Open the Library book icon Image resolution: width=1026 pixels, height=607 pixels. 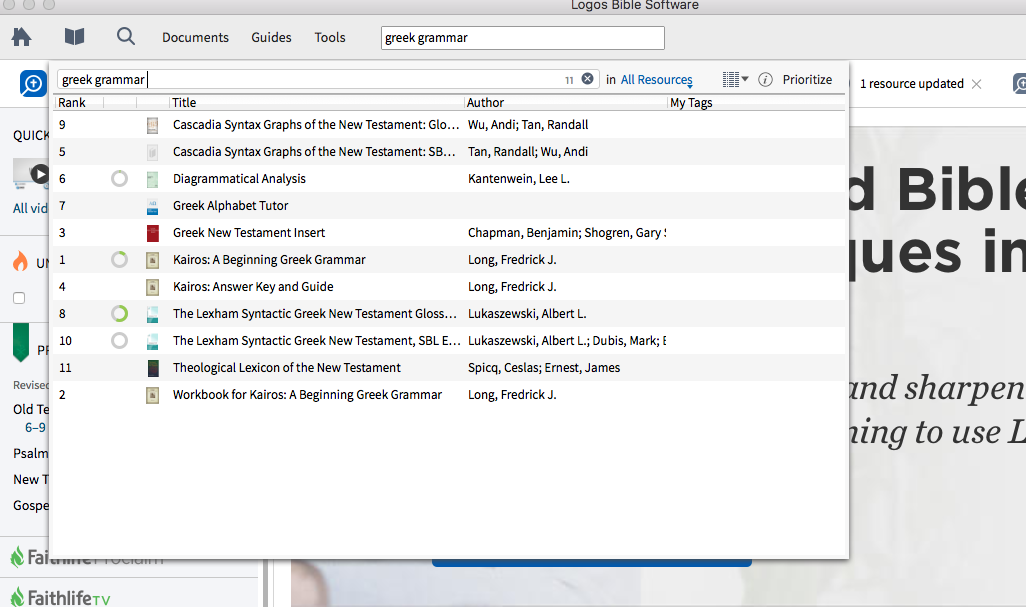click(x=75, y=37)
